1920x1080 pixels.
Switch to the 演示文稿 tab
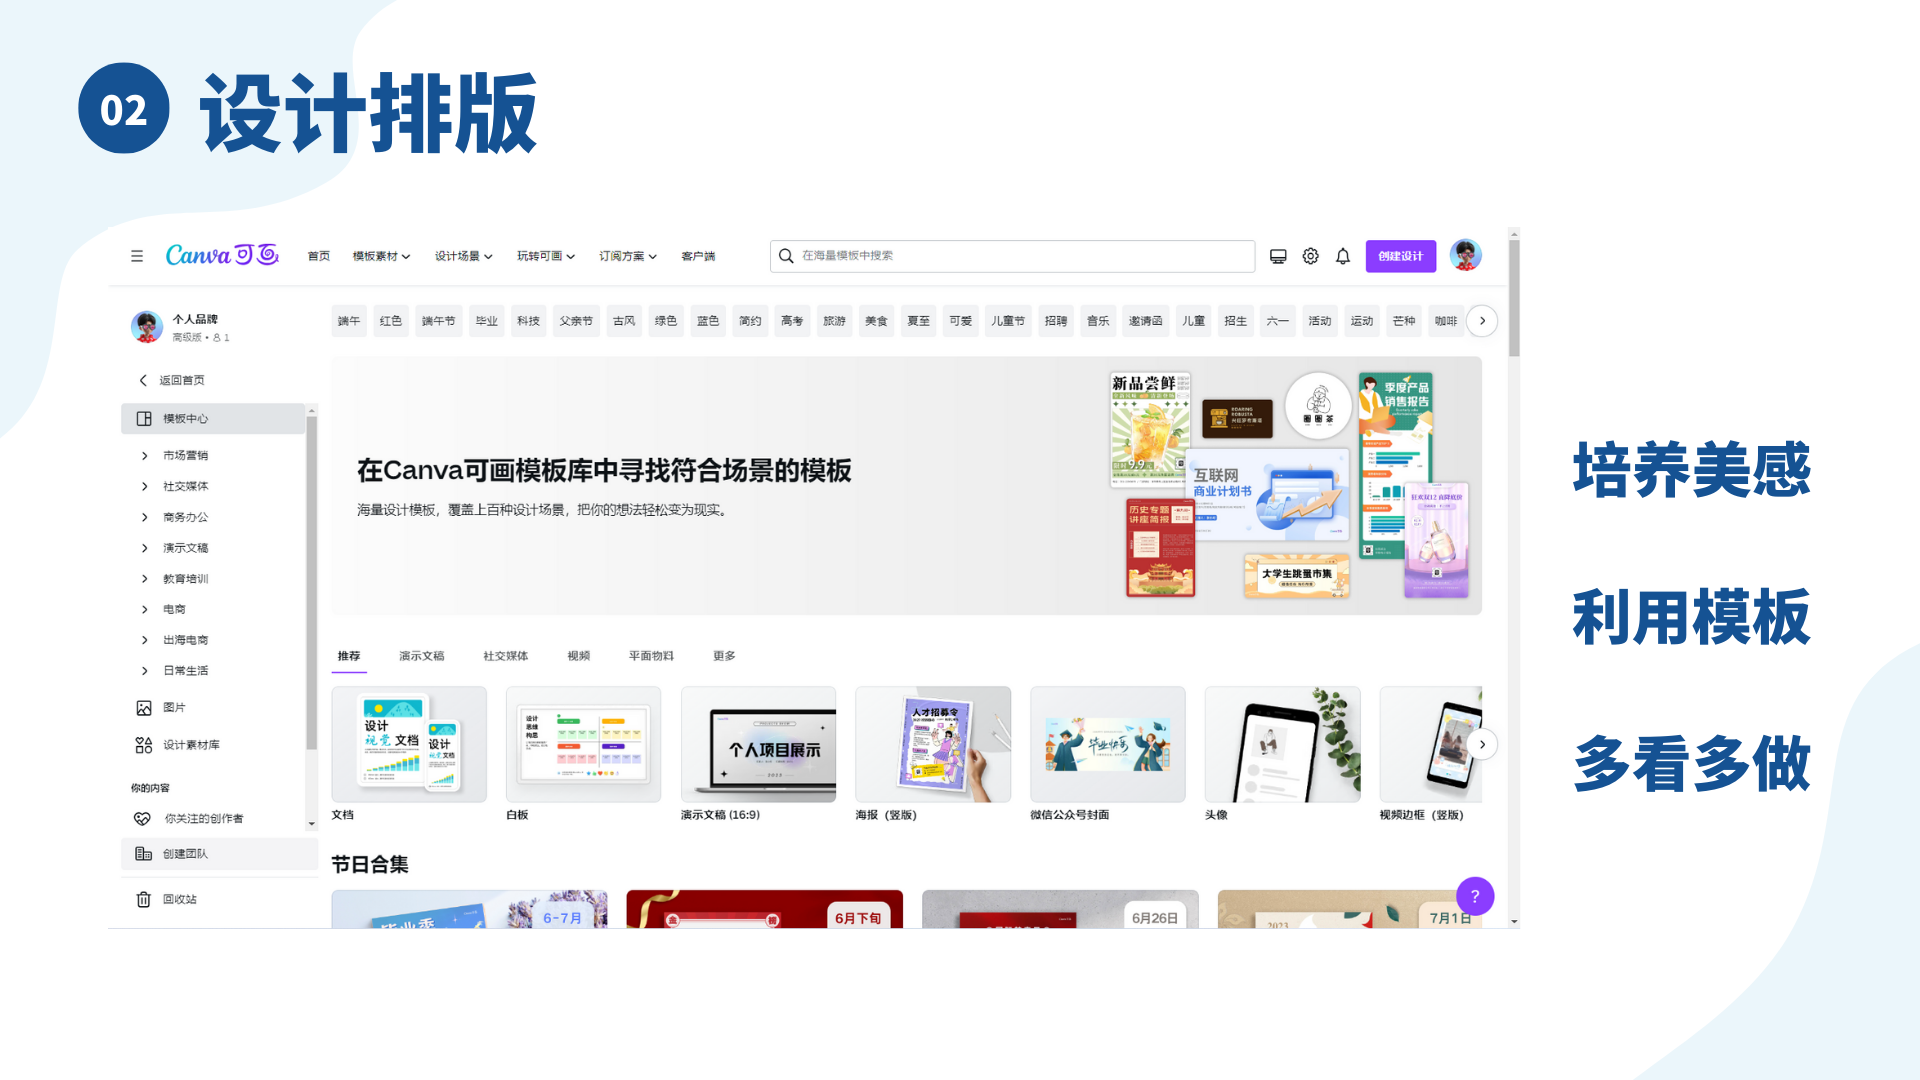coord(421,656)
